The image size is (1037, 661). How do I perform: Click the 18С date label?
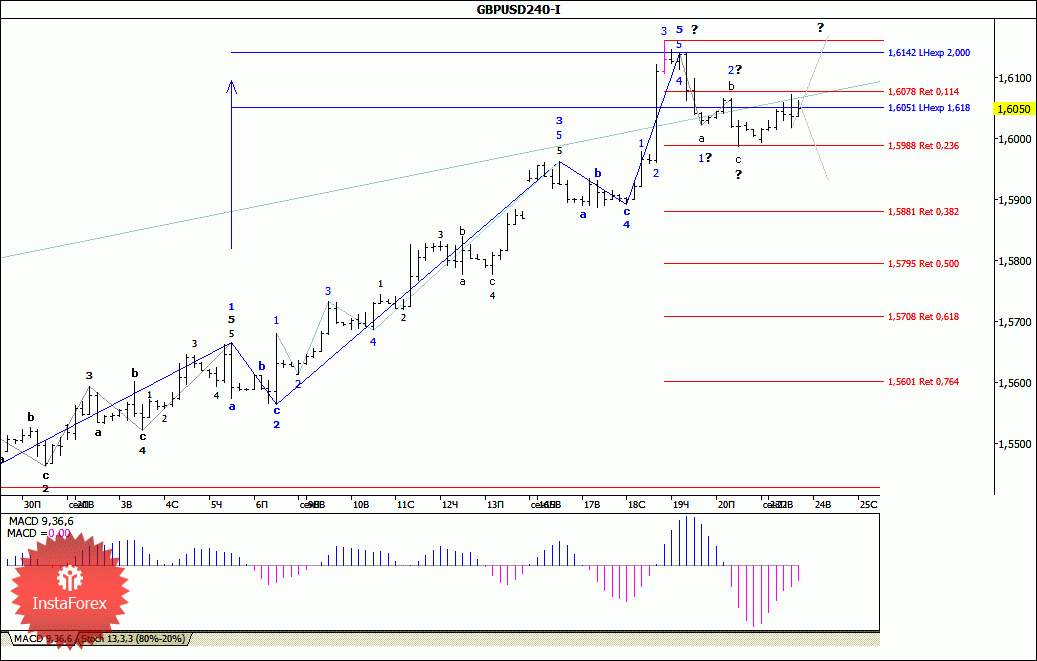(636, 505)
